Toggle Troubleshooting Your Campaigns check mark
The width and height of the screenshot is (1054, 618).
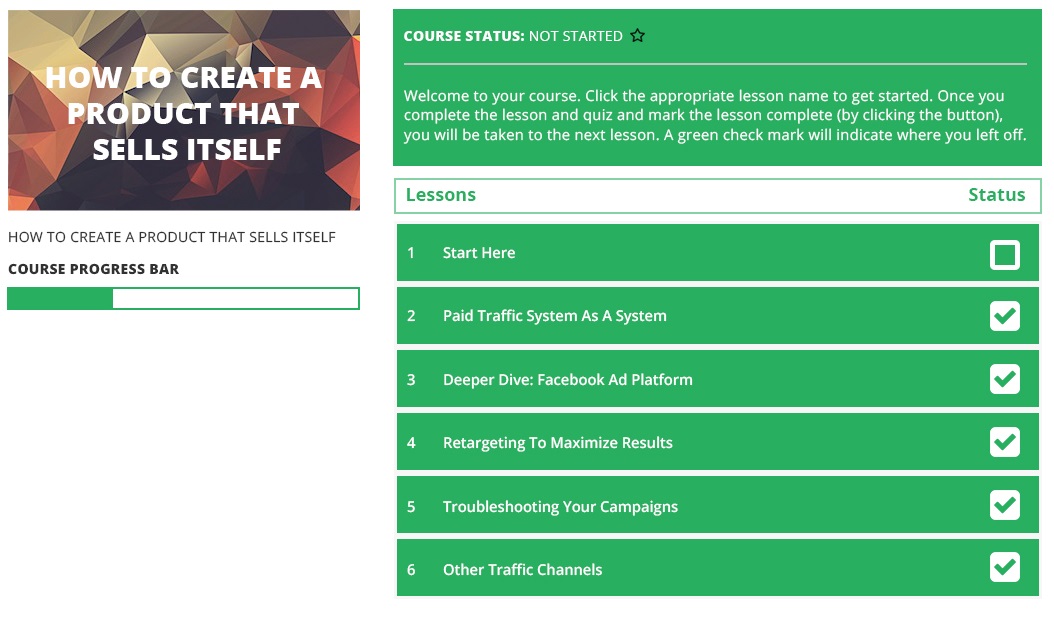point(1004,506)
